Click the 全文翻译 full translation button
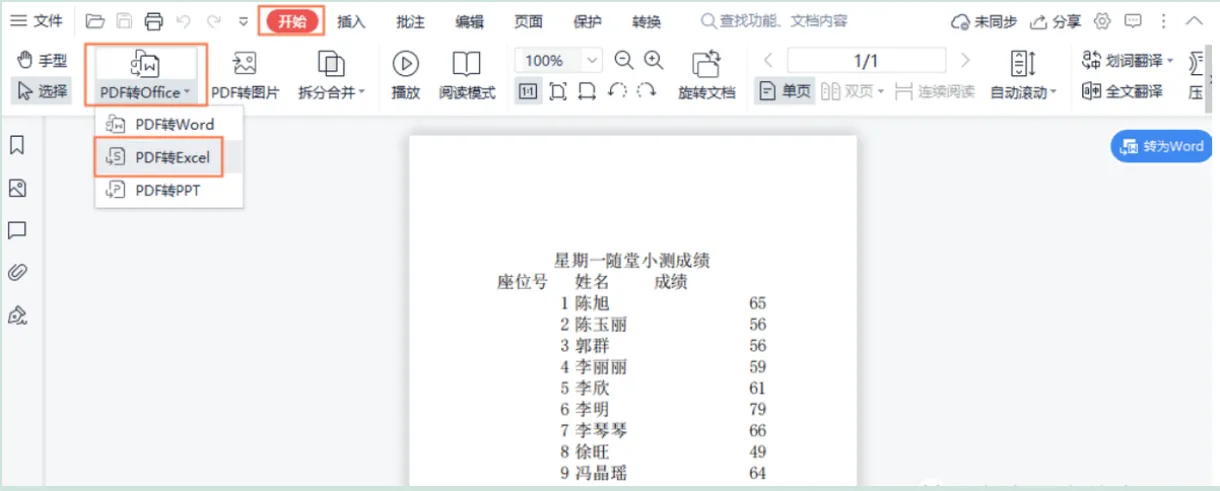 tap(1122, 91)
